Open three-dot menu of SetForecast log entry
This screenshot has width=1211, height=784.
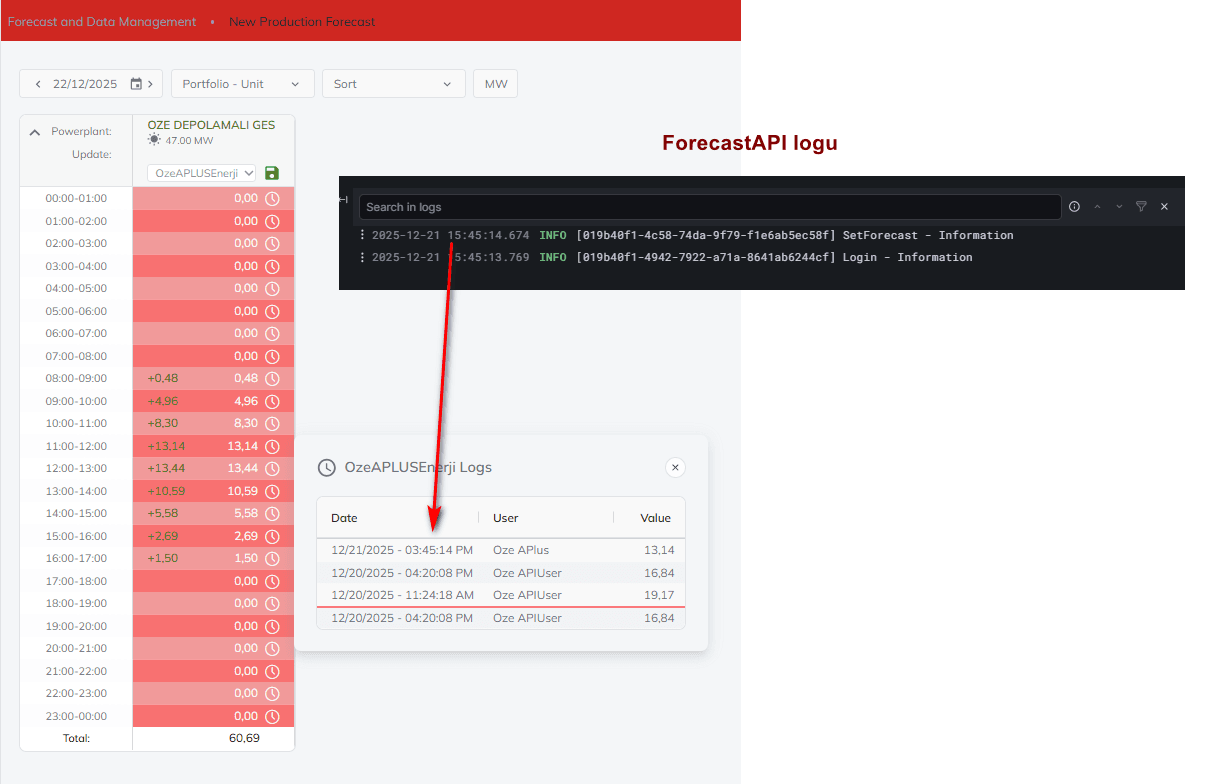[x=362, y=235]
